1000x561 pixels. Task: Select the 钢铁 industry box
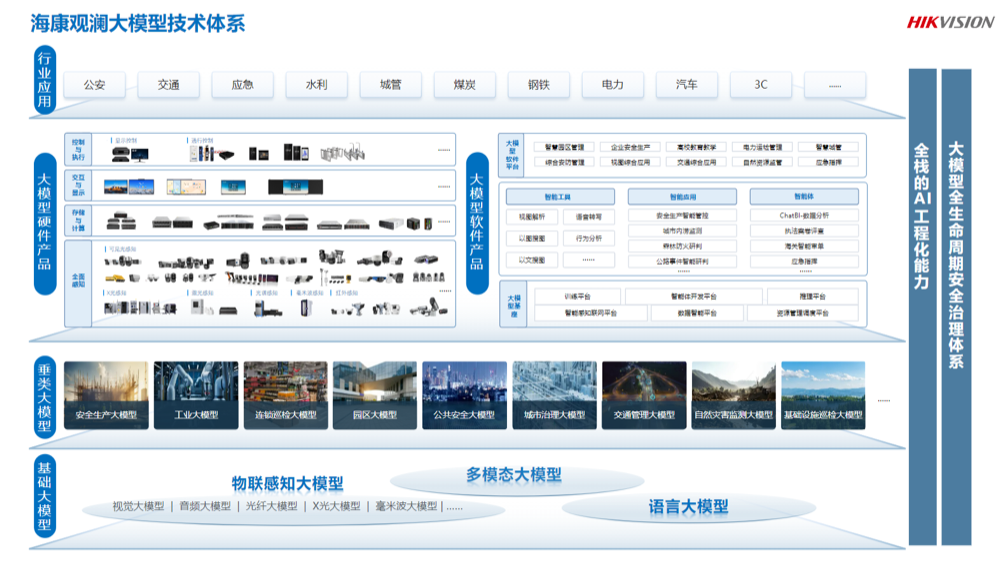point(538,85)
